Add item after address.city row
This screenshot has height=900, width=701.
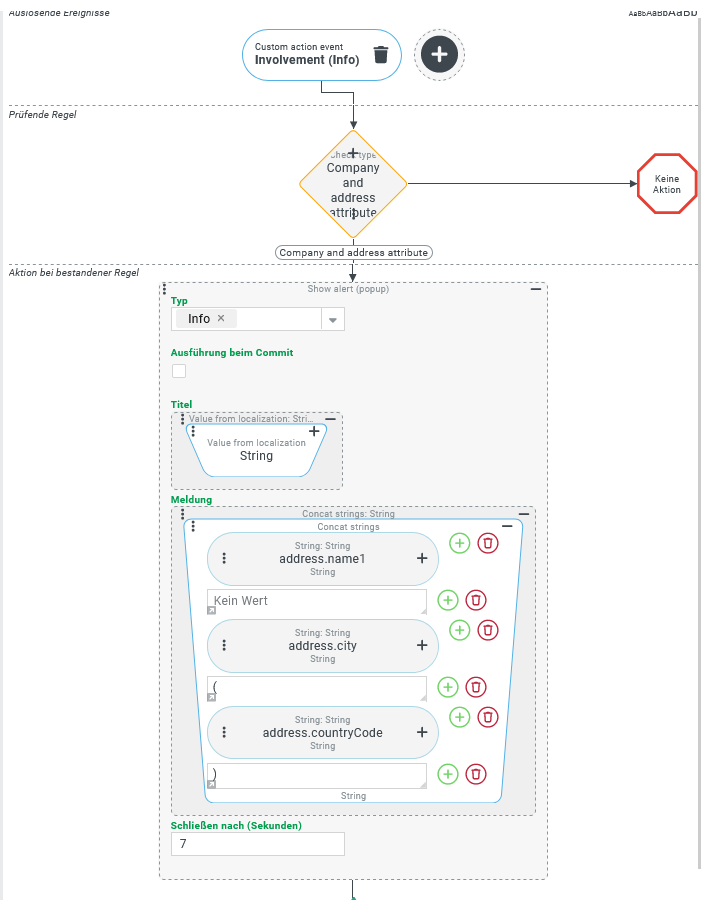[x=459, y=630]
